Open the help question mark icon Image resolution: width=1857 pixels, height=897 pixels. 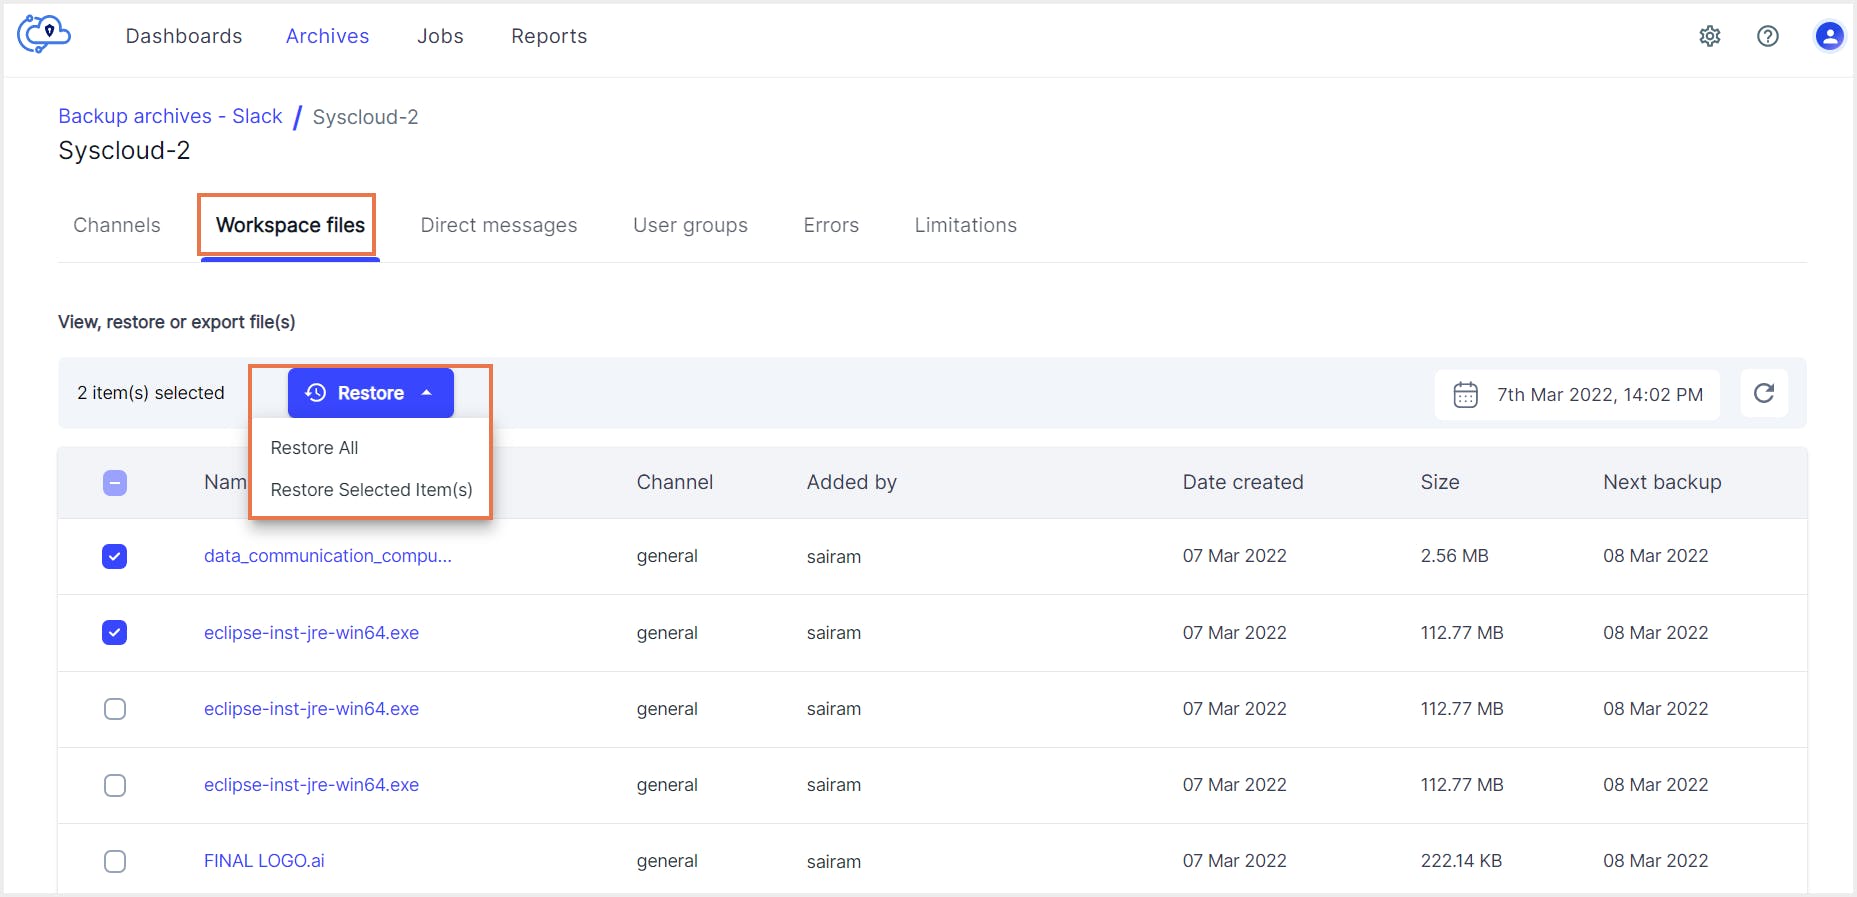click(1767, 36)
